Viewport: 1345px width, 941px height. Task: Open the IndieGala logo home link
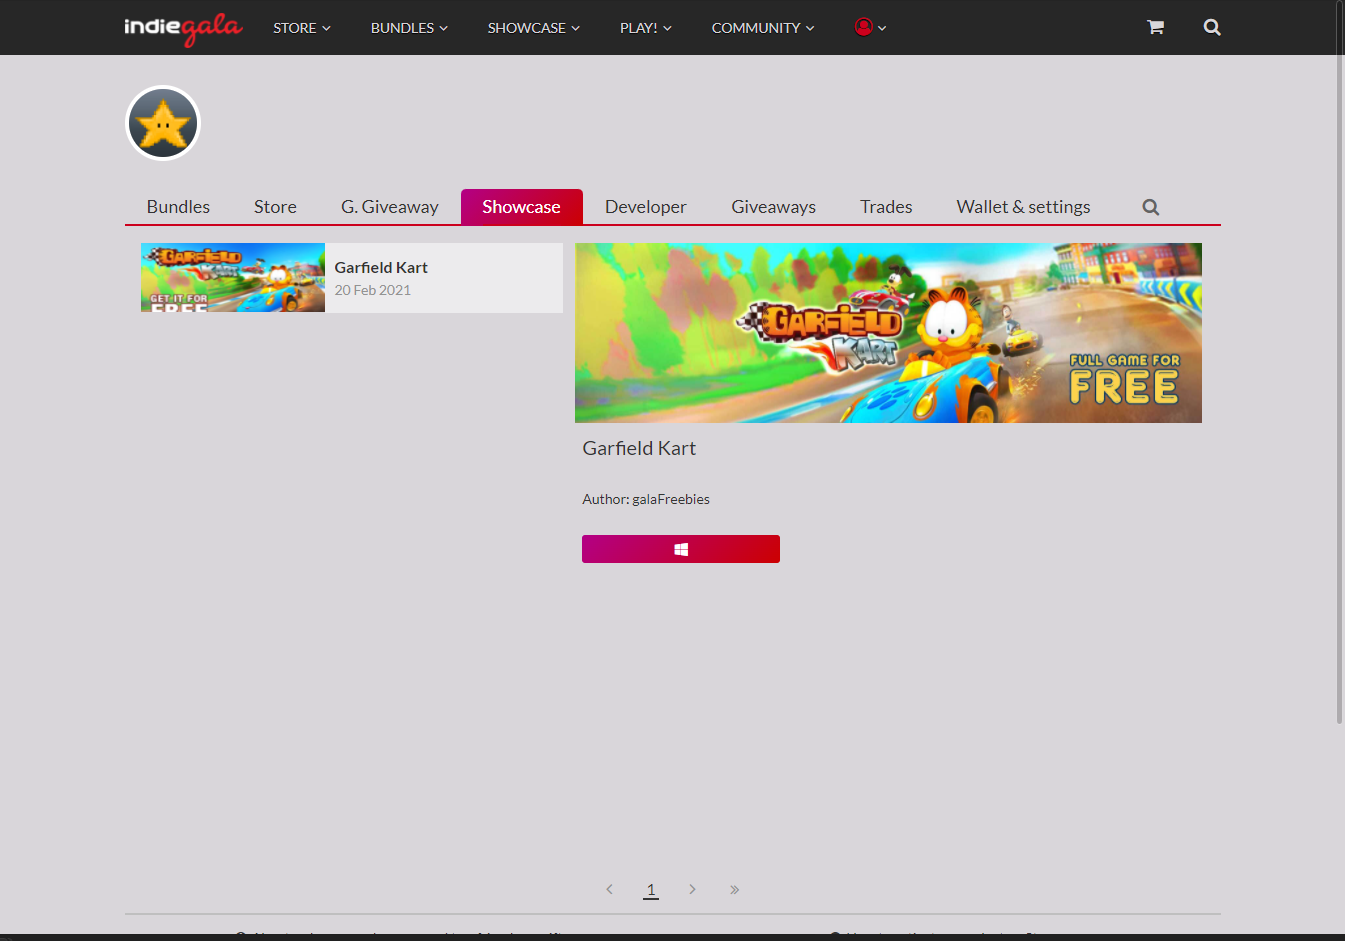click(183, 28)
